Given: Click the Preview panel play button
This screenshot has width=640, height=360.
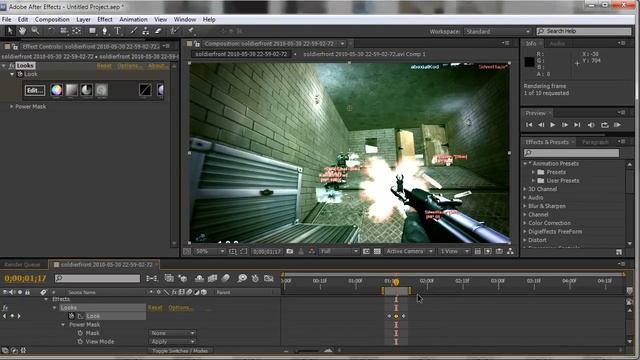Looking at the screenshot, I should 552,125.
